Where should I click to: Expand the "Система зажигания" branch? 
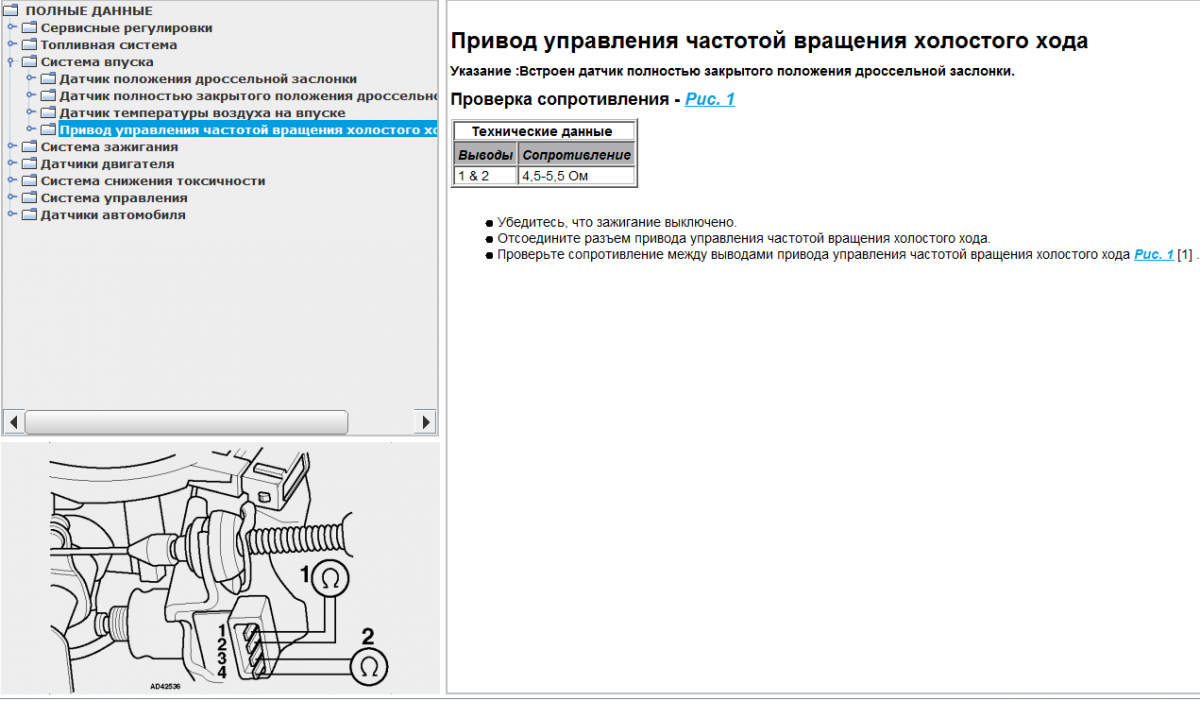10,145
